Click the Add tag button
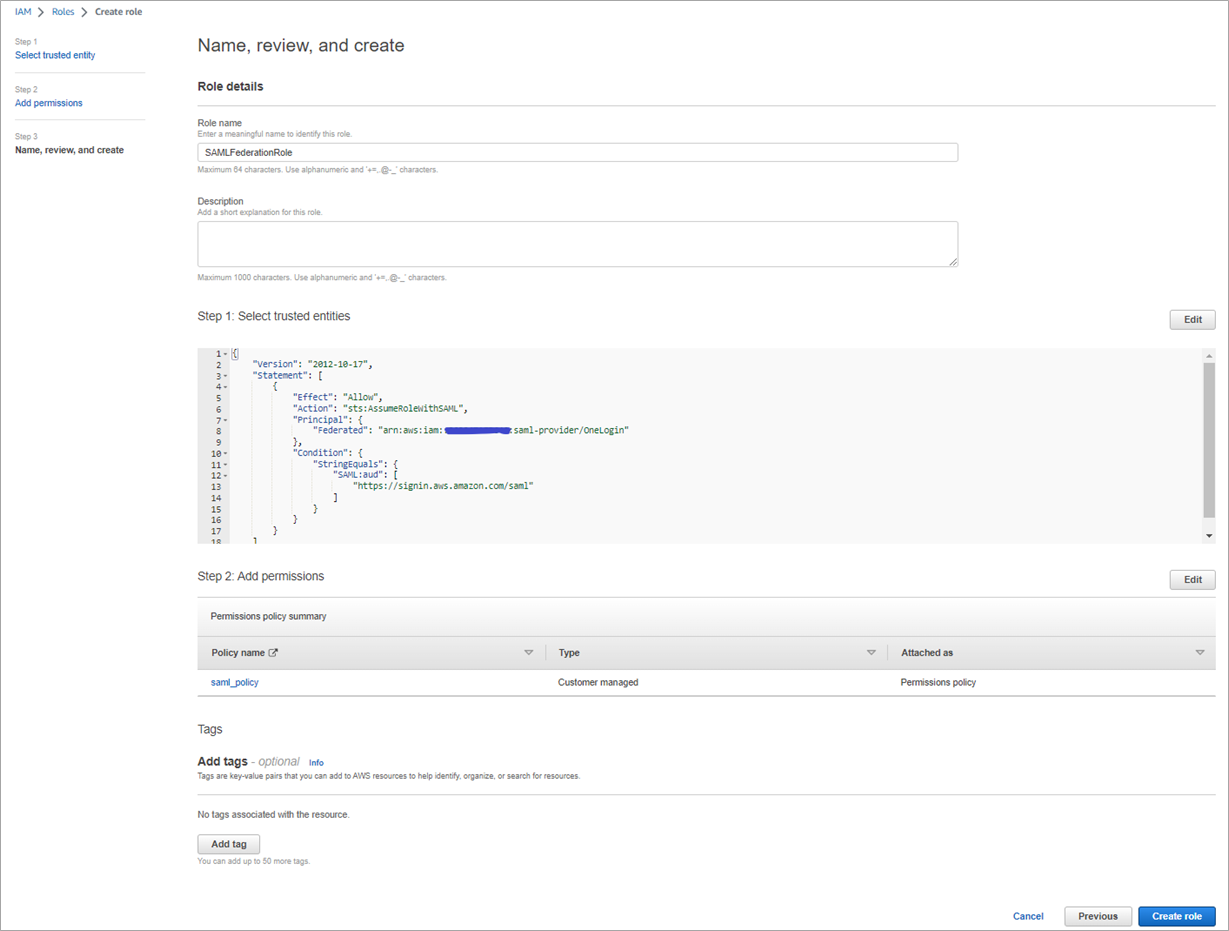1229x931 pixels. coord(229,844)
